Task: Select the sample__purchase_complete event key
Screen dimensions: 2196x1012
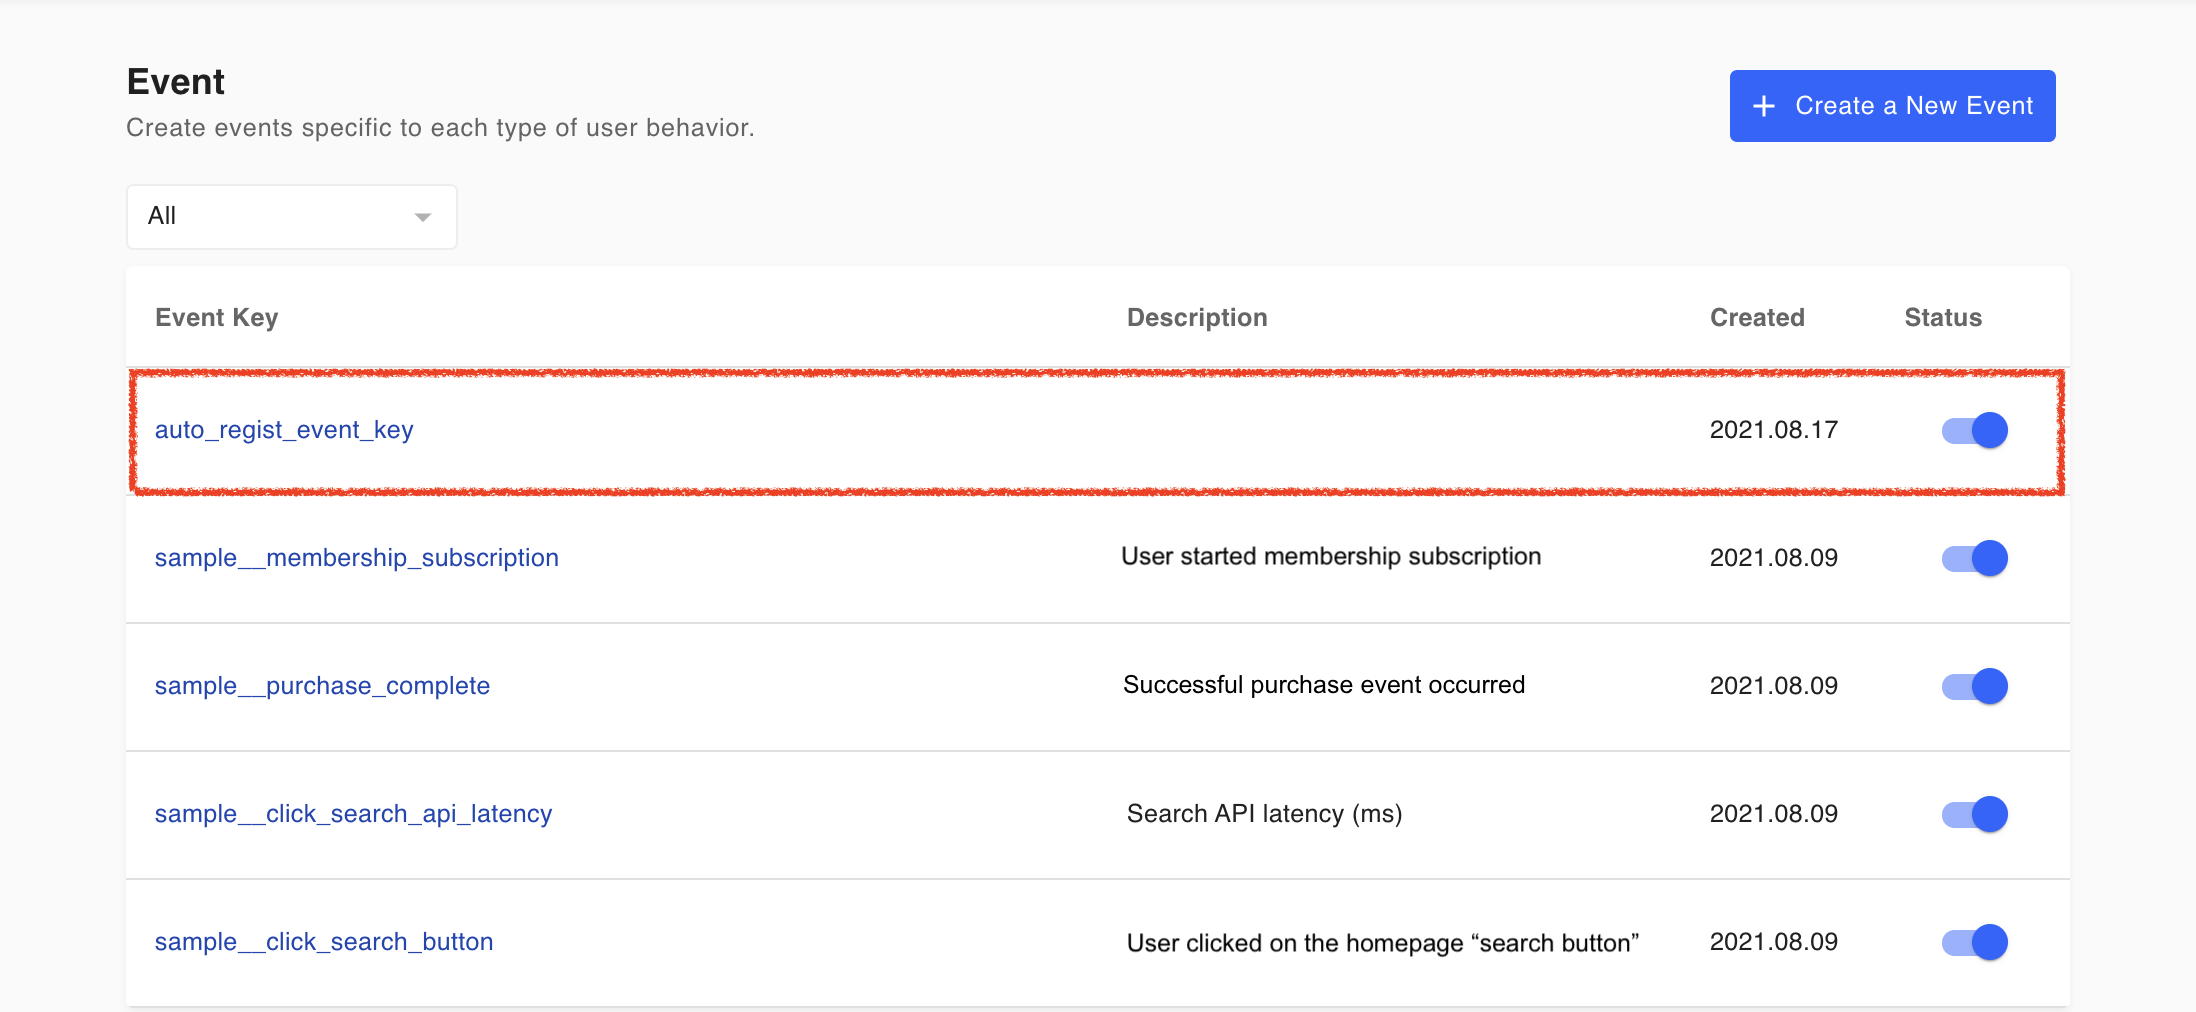Action: 322,686
